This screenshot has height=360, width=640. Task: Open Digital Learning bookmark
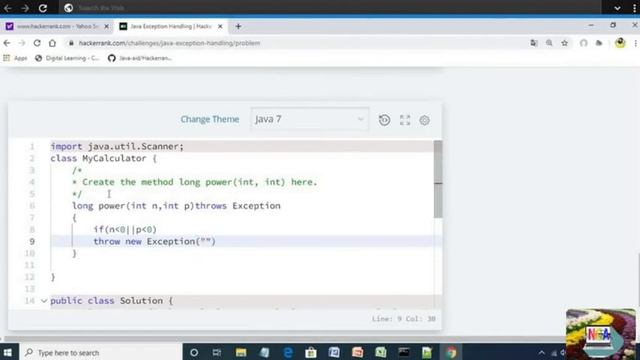[67, 58]
